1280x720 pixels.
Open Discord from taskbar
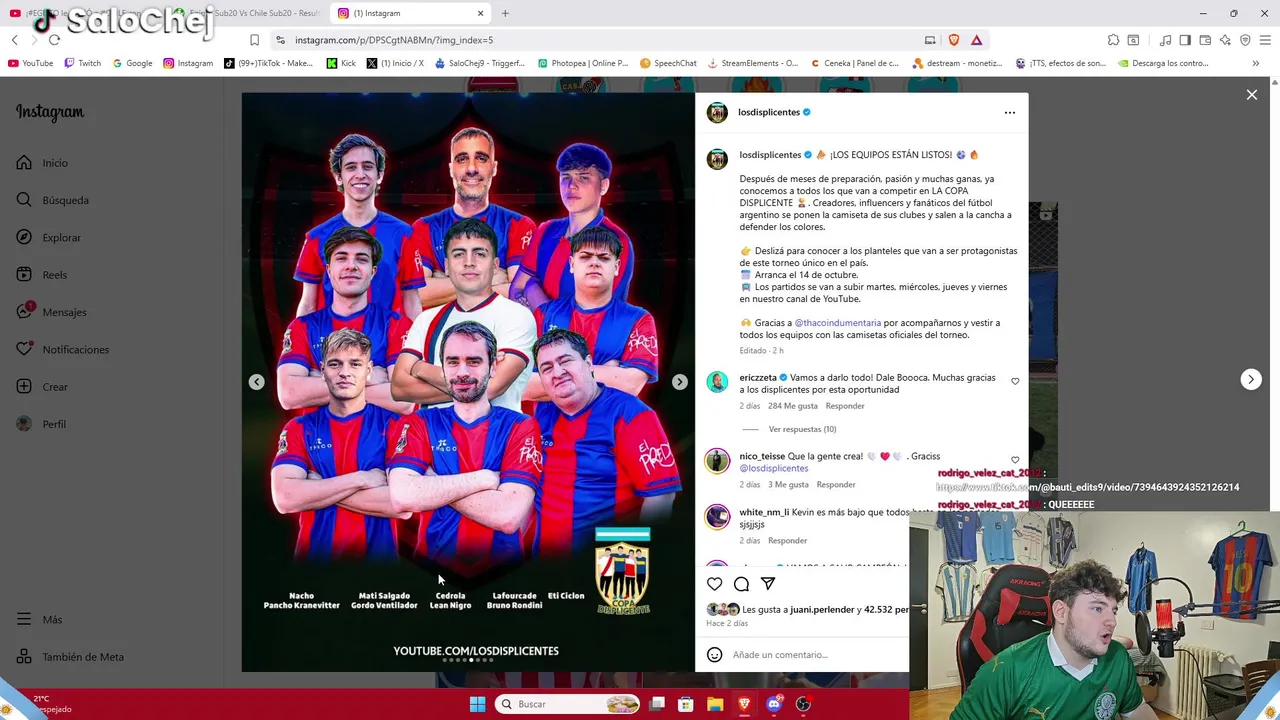(x=774, y=704)
